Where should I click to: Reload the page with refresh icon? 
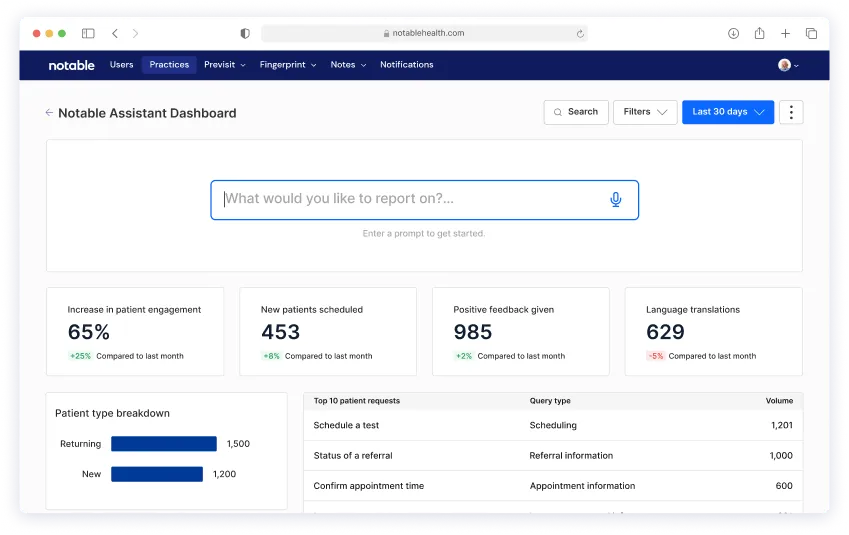pos(580,34)
